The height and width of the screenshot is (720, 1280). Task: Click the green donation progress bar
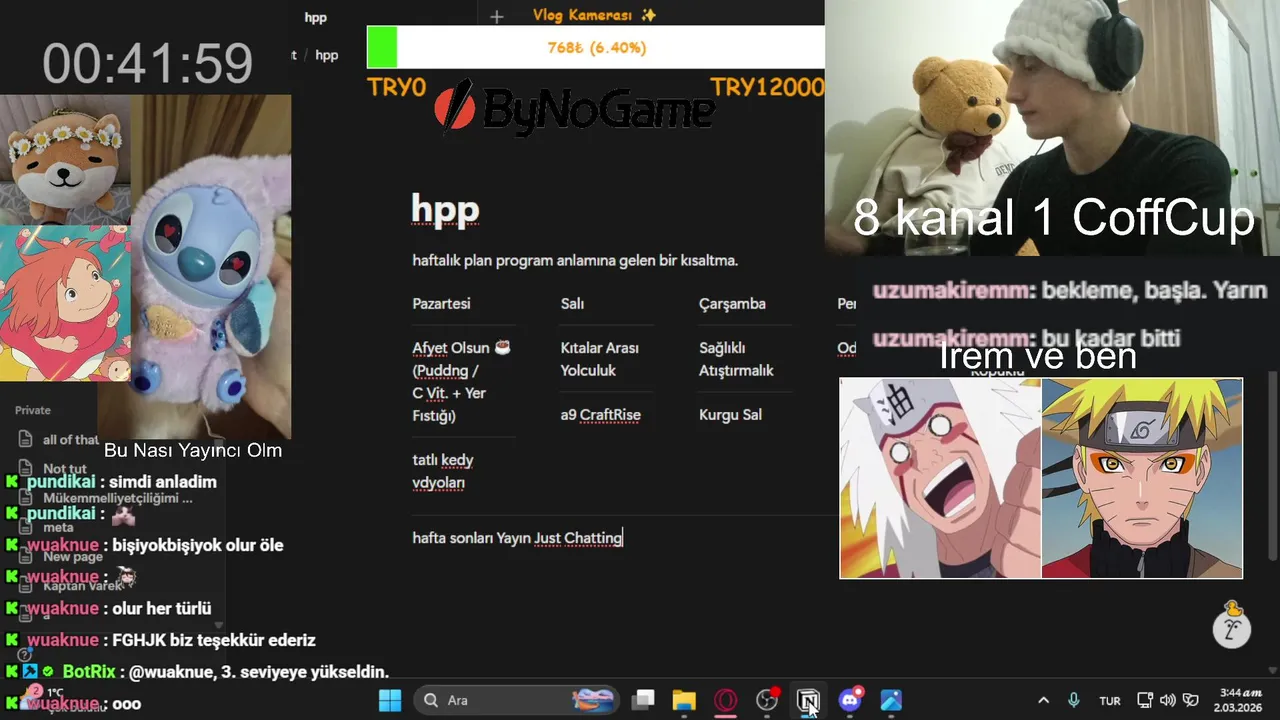pyautogui.click(x=382, y=47)
